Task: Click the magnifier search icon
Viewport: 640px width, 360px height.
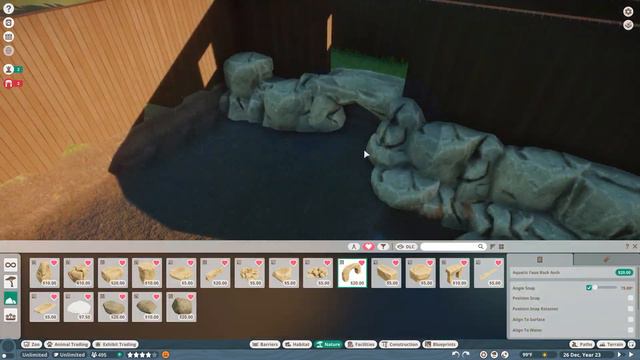Action: (481, 247)
